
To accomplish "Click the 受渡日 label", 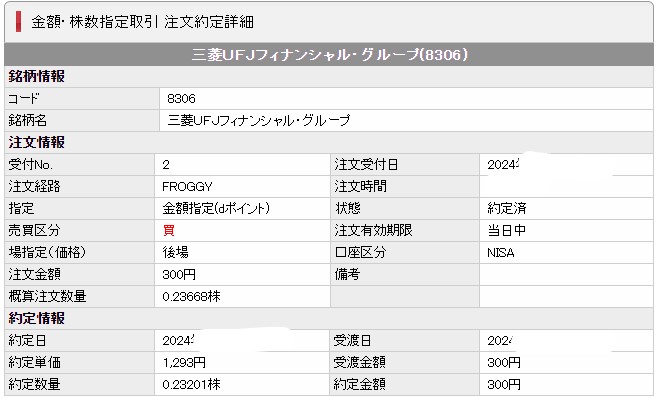I will [x=352, y=340].
